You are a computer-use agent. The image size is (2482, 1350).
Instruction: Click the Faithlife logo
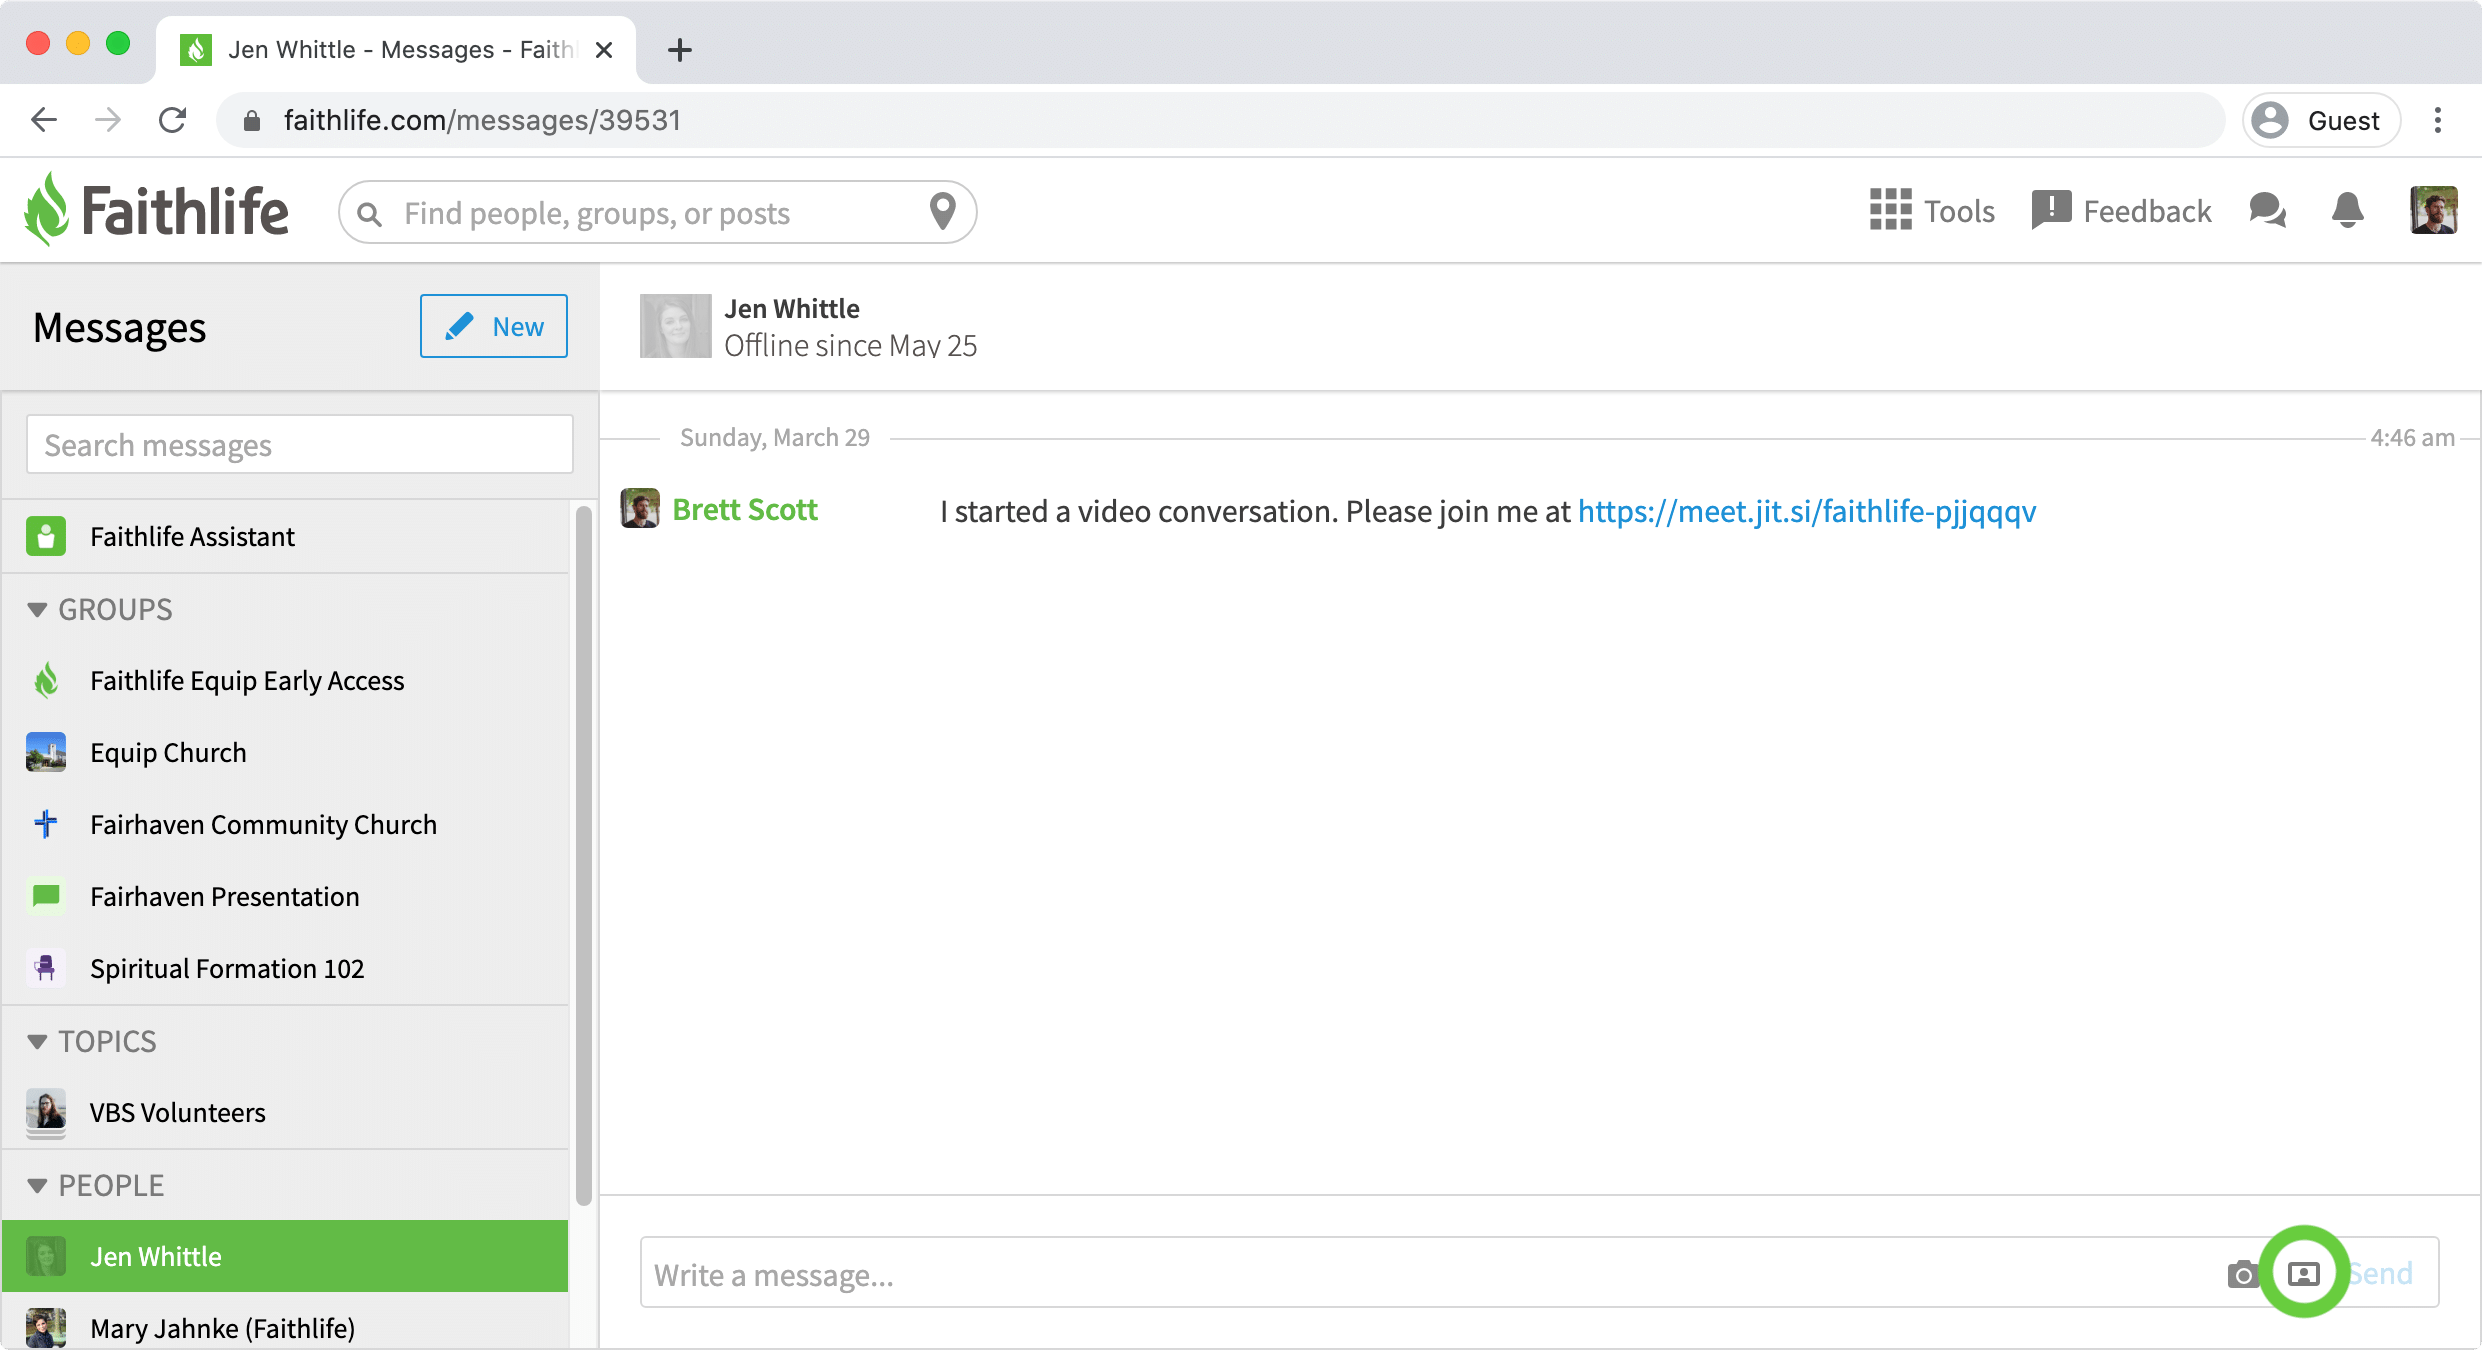pos(157,210)
